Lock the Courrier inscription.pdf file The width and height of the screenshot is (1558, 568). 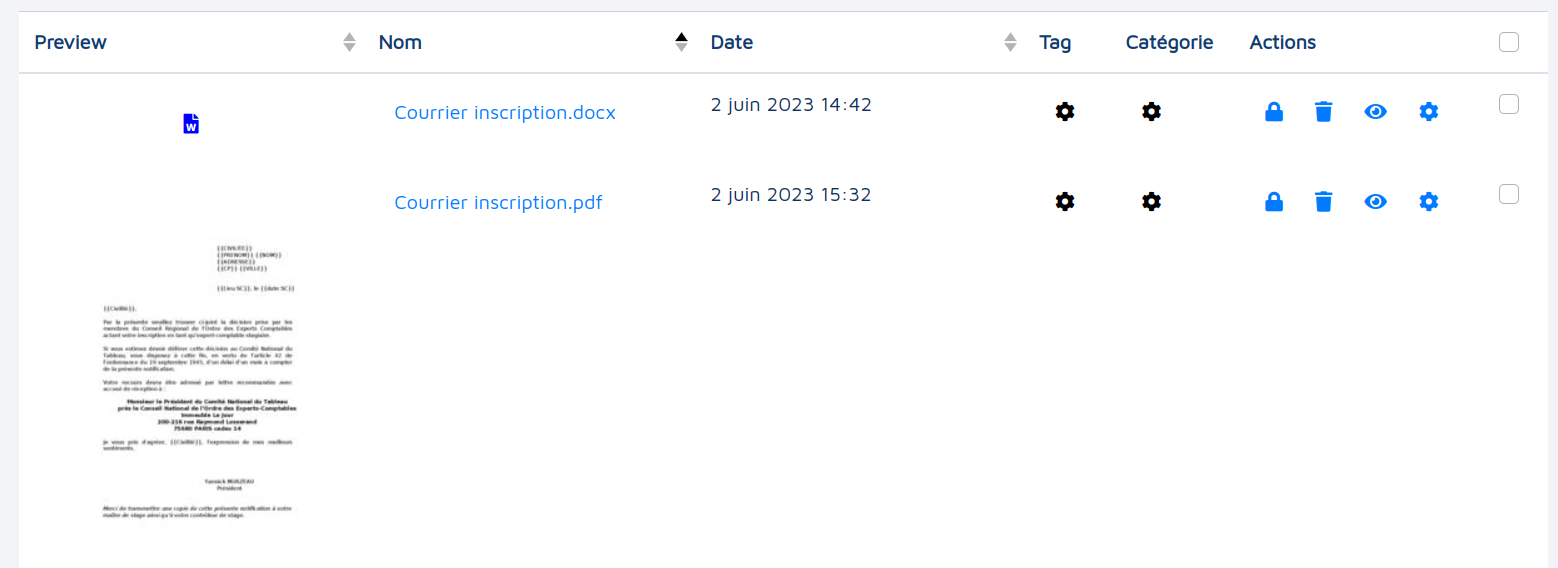(x=1274, y=202)
